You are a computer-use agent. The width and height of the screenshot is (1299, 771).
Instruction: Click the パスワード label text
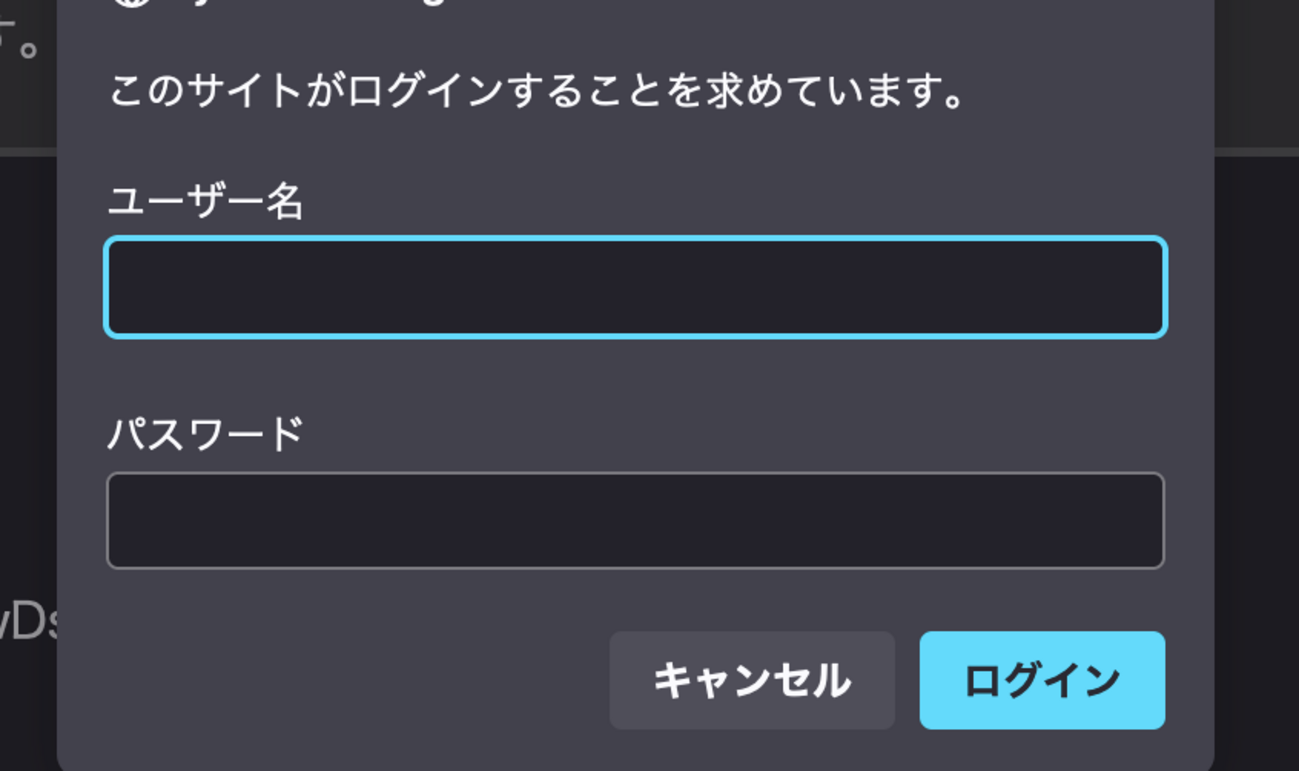[x=205, y=435]
